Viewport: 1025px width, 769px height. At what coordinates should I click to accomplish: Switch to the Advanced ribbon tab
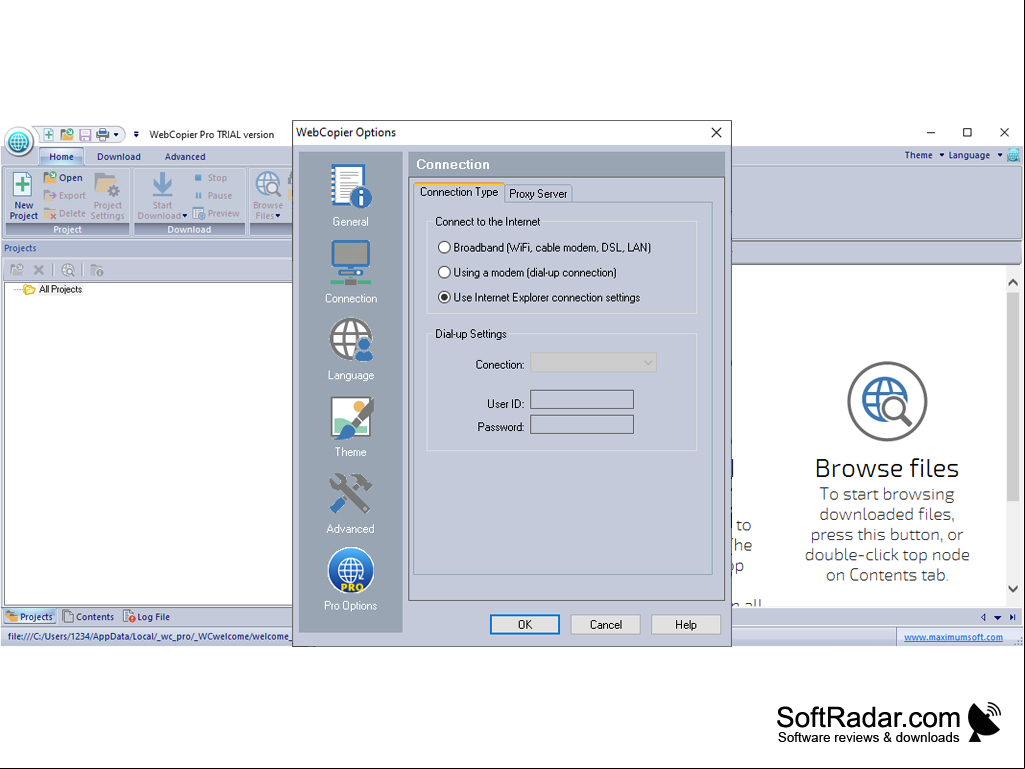pos(185,156)
